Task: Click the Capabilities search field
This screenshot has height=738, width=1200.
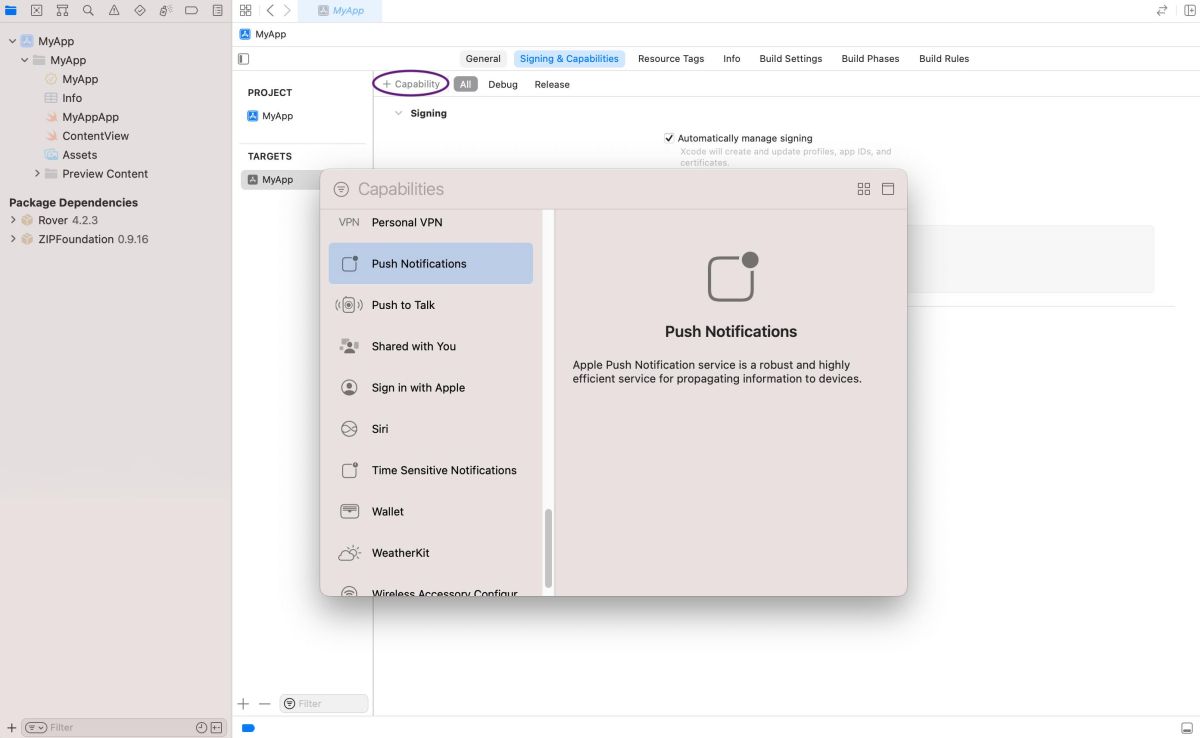Action: [x=600, y=189]
